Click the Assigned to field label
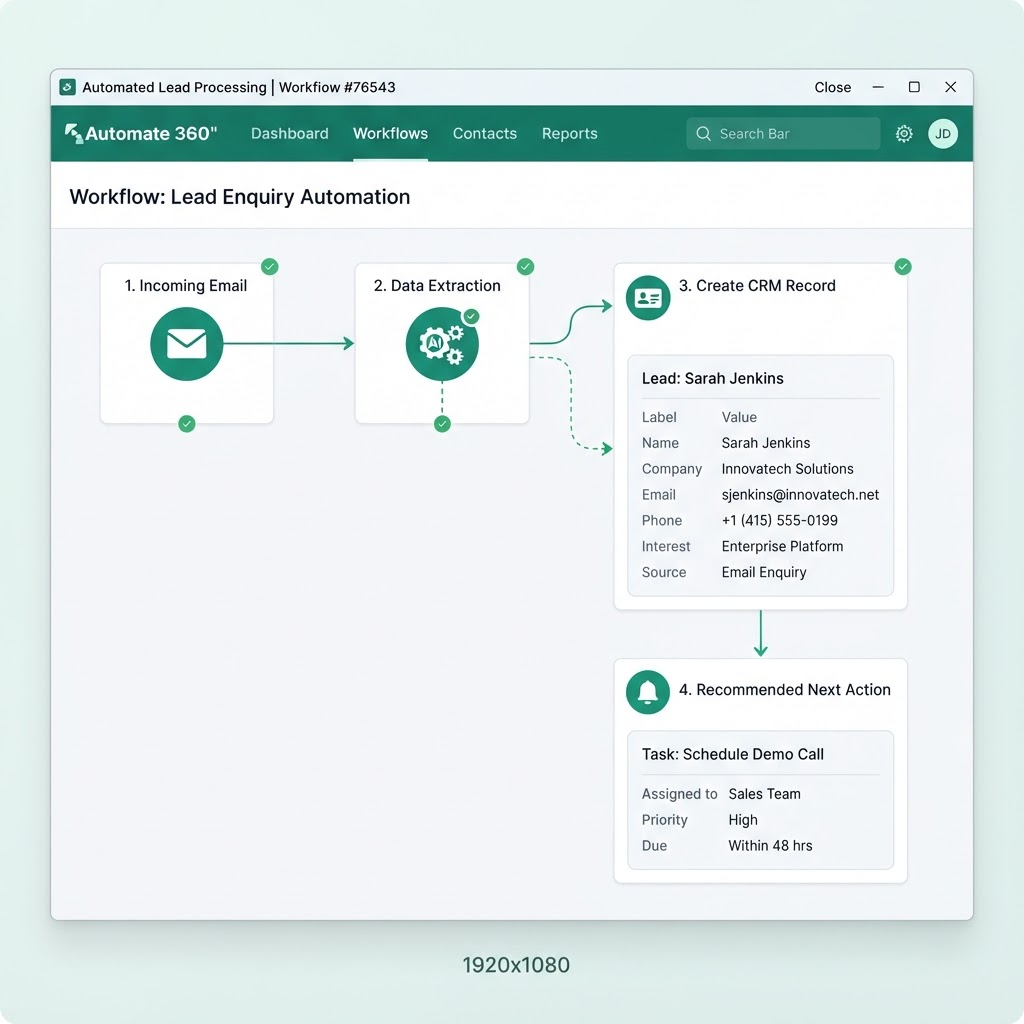The image size is (1024, 1024). (x=679, y=794)
